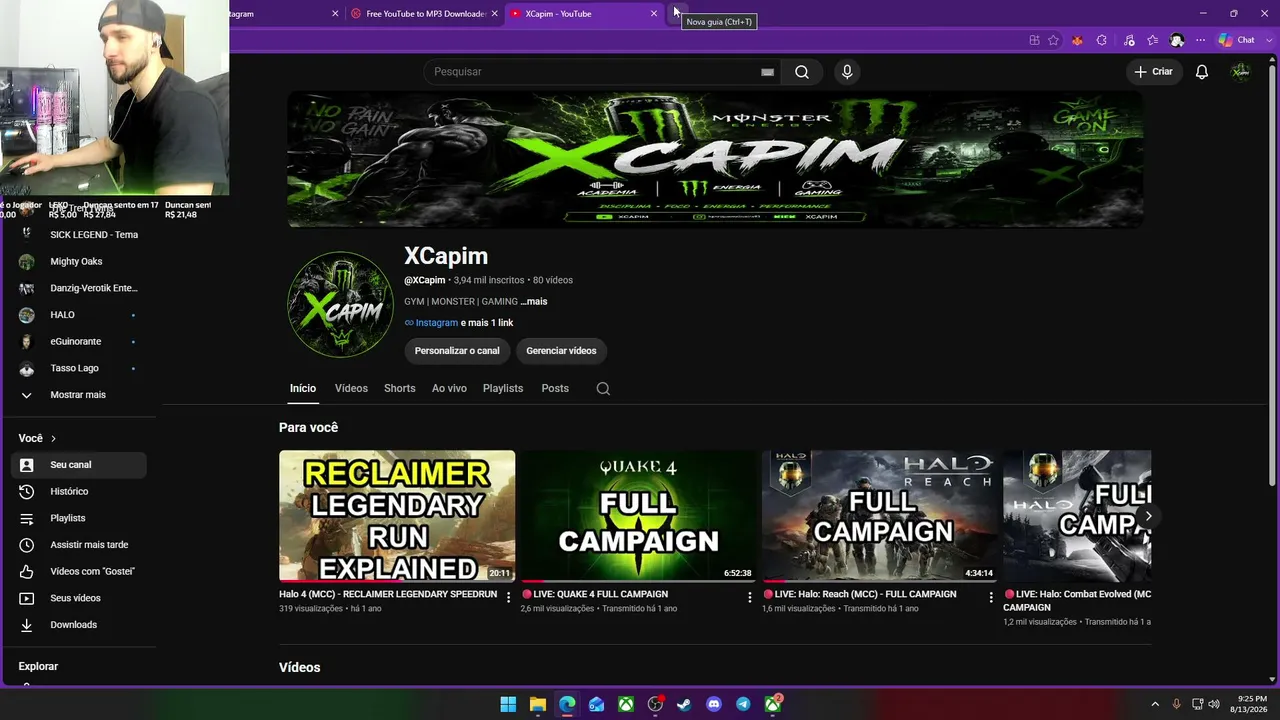
Task: Expand subscriptions list with 'Mostrar mais'
Action: 78,395
